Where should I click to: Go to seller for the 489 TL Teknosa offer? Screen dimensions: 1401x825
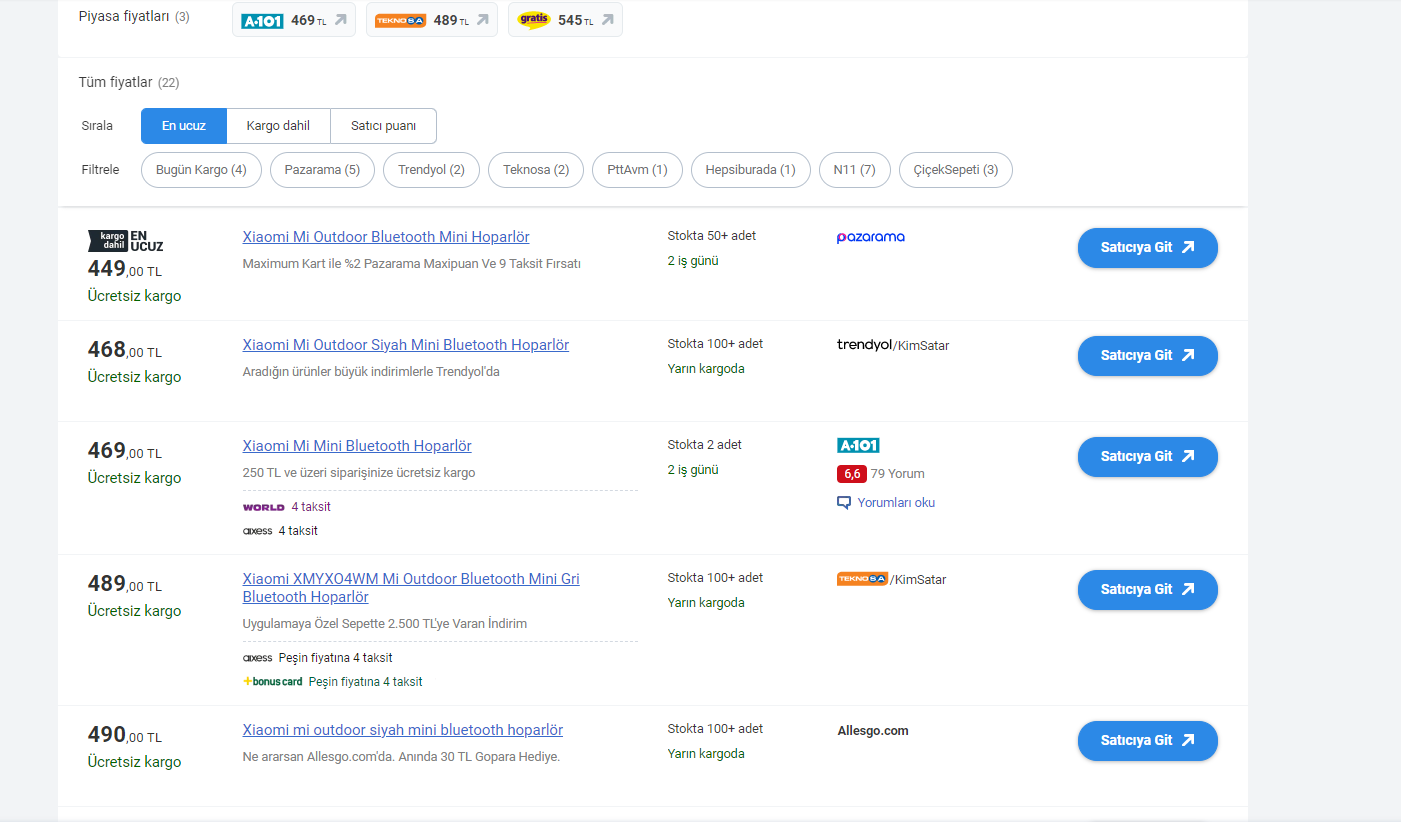[1147, 590]
